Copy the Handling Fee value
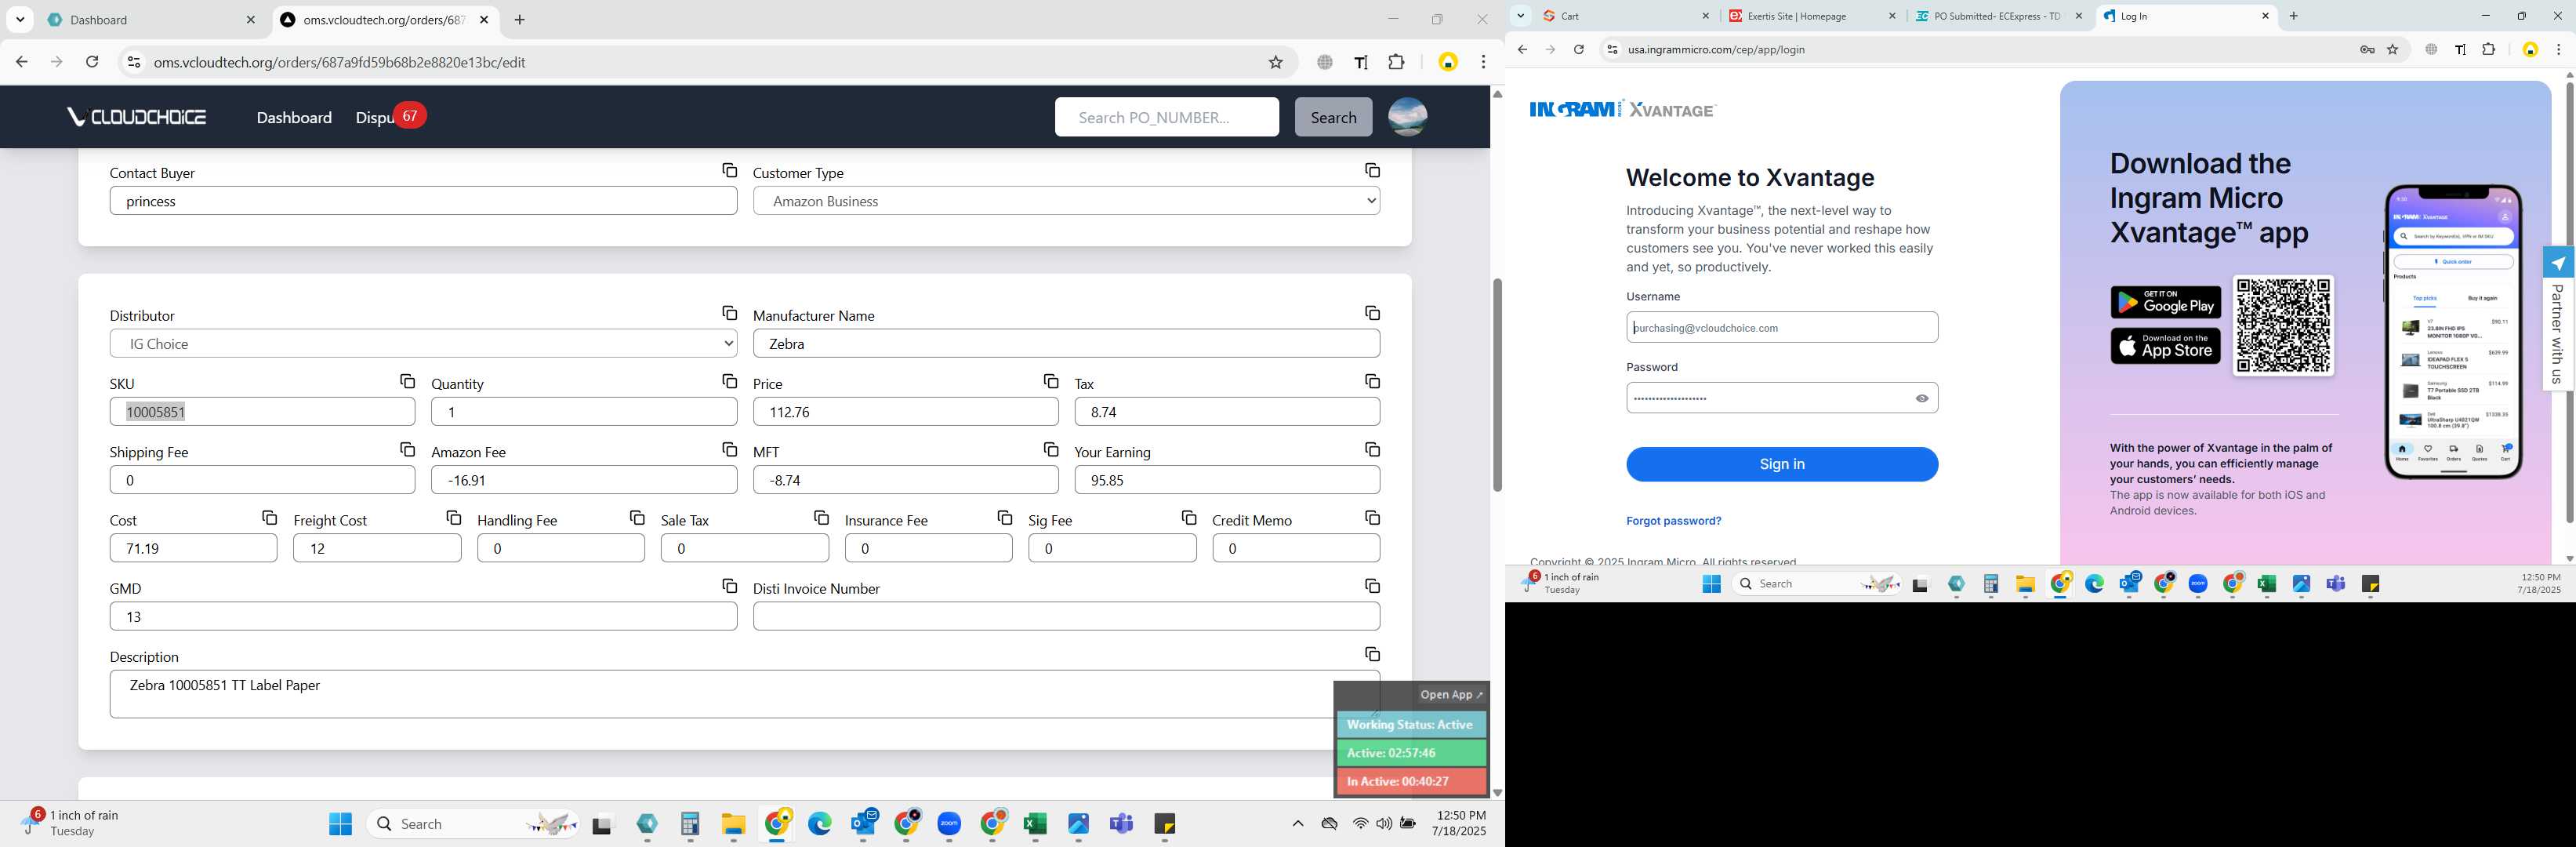This screenshot has height=847, width=2576. click(637, 518)
